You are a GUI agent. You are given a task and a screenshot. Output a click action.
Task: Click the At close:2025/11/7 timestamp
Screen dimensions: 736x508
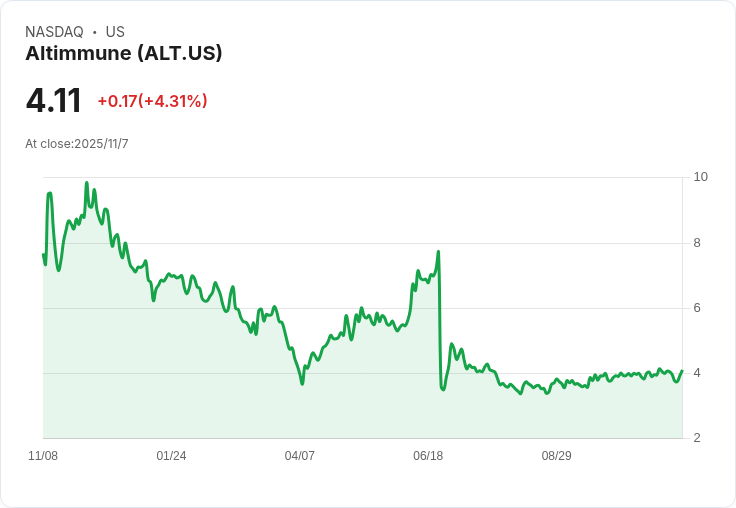[77, 144]
